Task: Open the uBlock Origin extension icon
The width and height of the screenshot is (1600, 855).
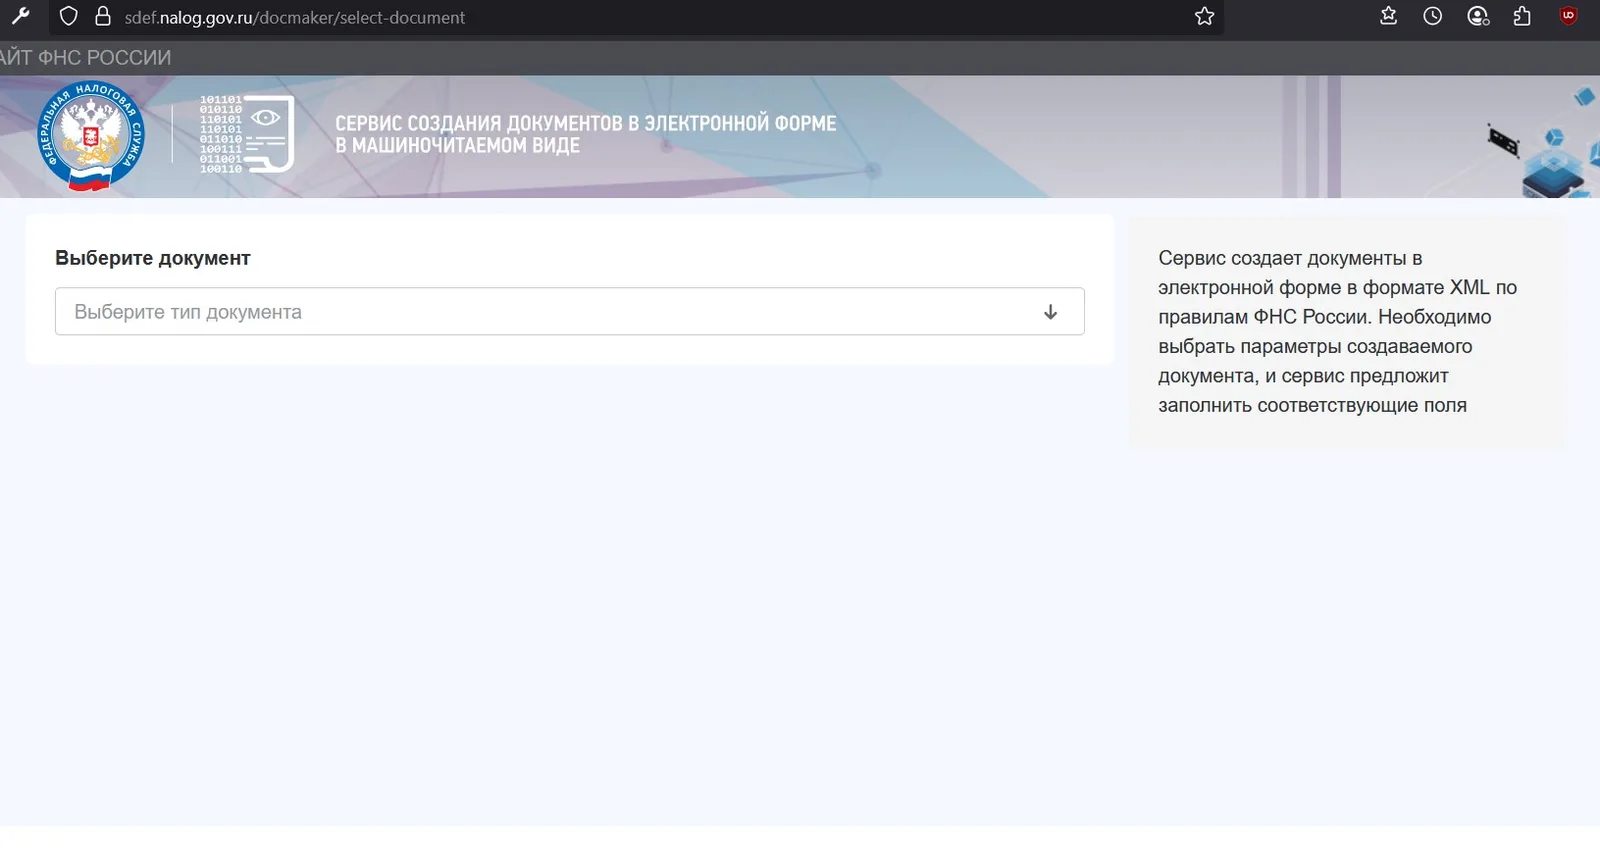Action: pos(1568,15)
